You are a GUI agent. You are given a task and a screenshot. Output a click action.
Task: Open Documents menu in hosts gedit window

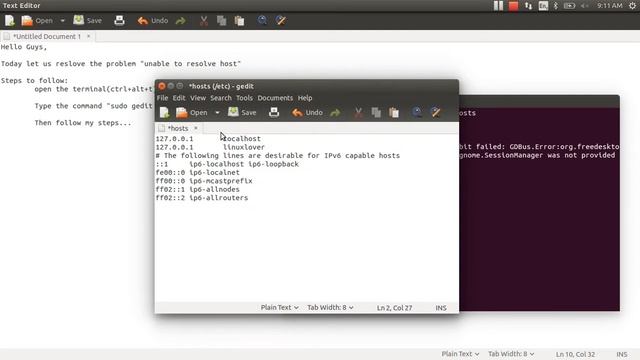click(x=275, y=98)
